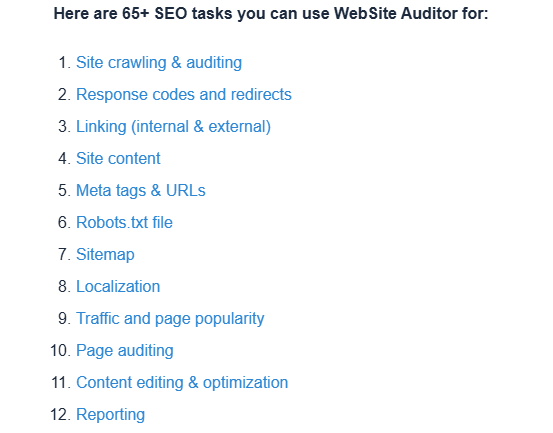
Task: Click list number 6 beside Robots.txt file
Action: (65, 222)
